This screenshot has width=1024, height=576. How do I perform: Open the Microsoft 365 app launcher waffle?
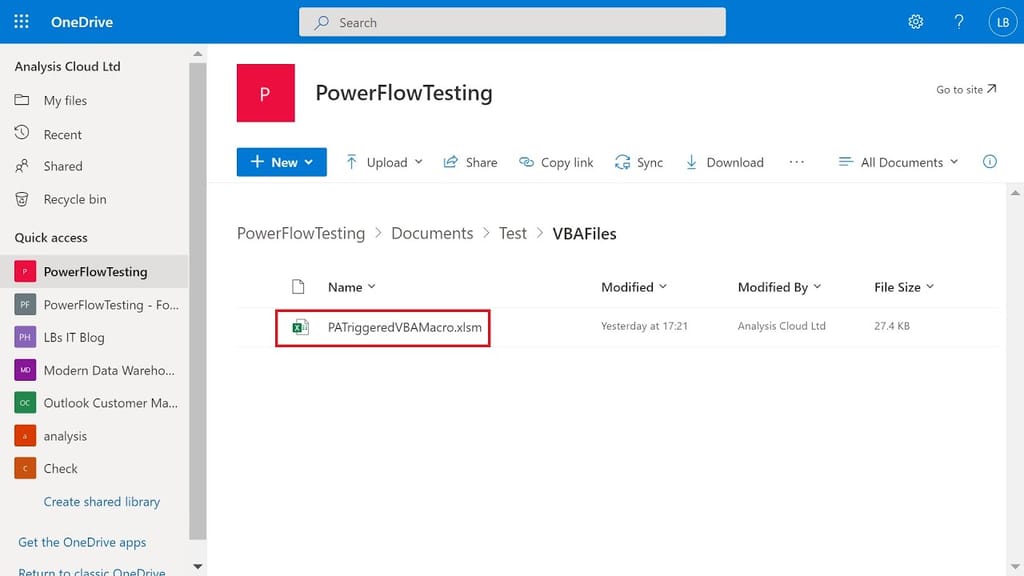tap(20, 20)
